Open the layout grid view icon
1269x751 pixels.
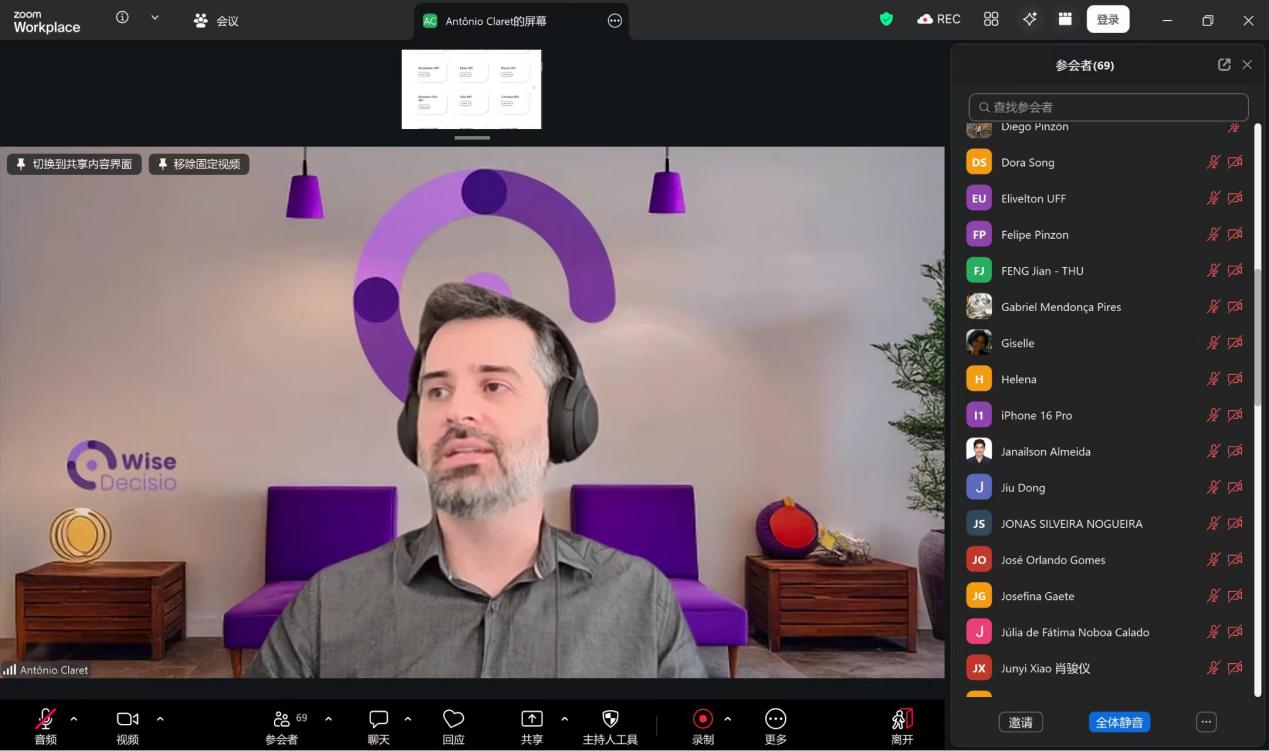tap(991, 19)
